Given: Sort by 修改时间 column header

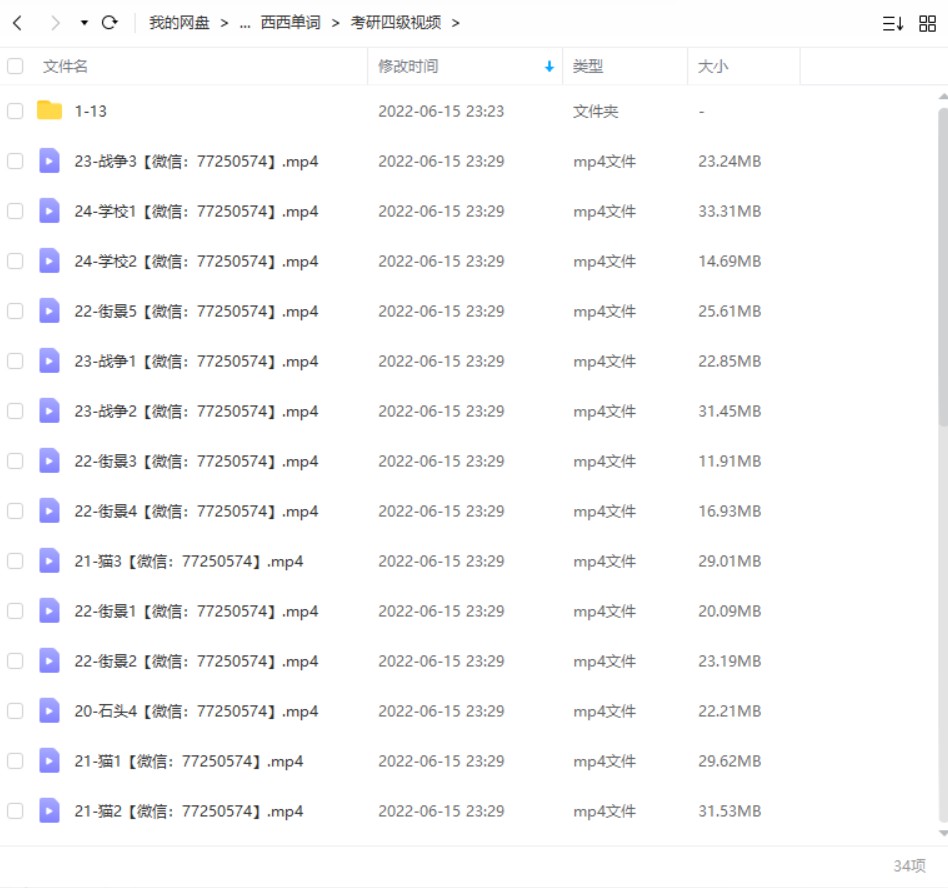Looking at the screenshot, I should click(408, 66).
